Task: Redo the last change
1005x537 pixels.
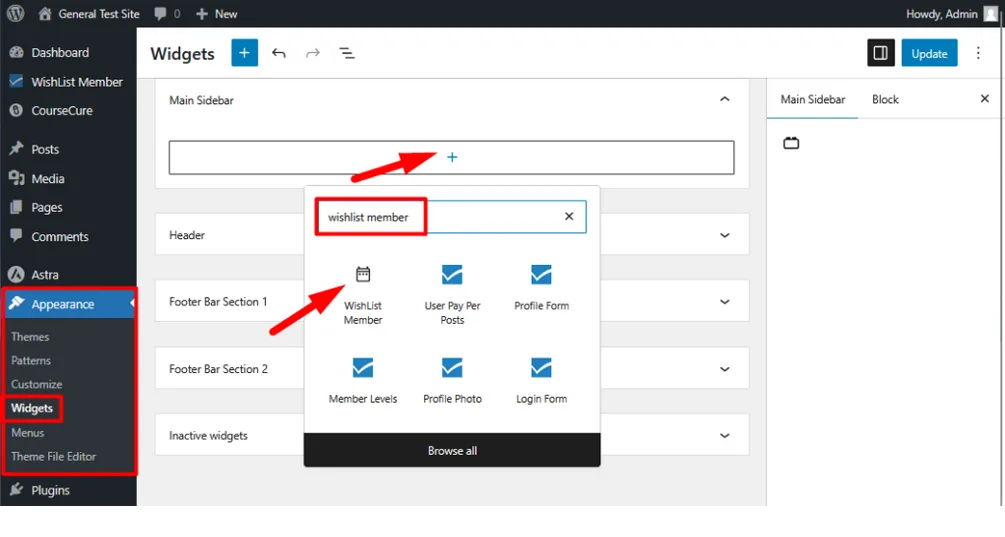Action: 313,53
